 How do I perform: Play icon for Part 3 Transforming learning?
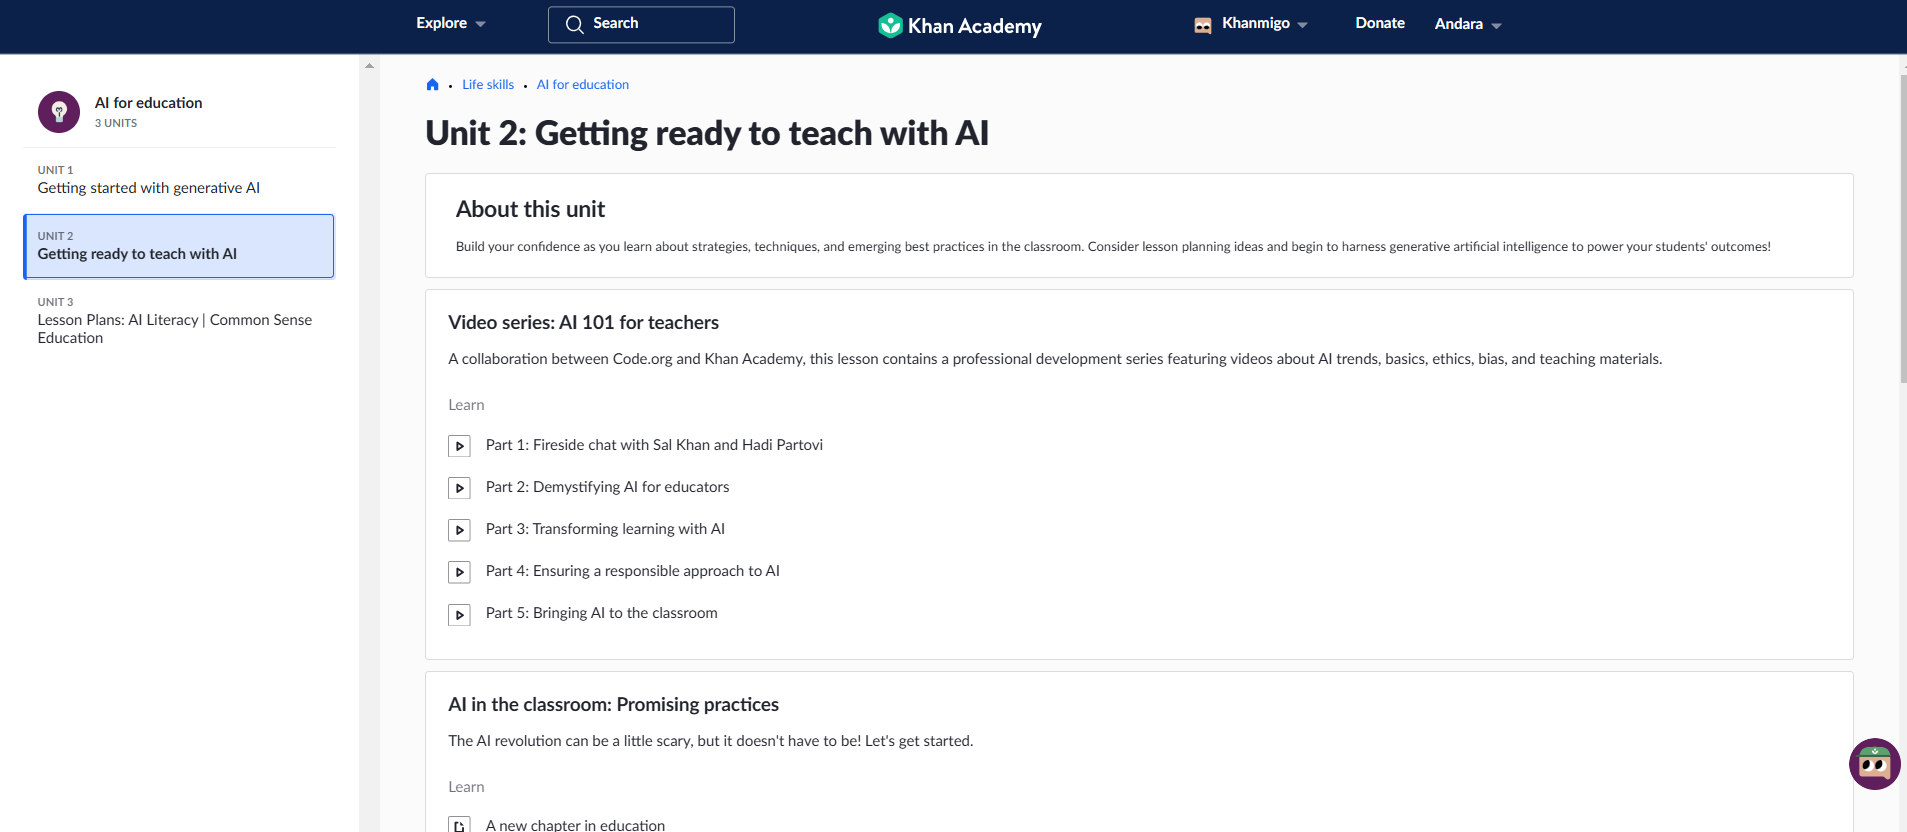point(459,530)
